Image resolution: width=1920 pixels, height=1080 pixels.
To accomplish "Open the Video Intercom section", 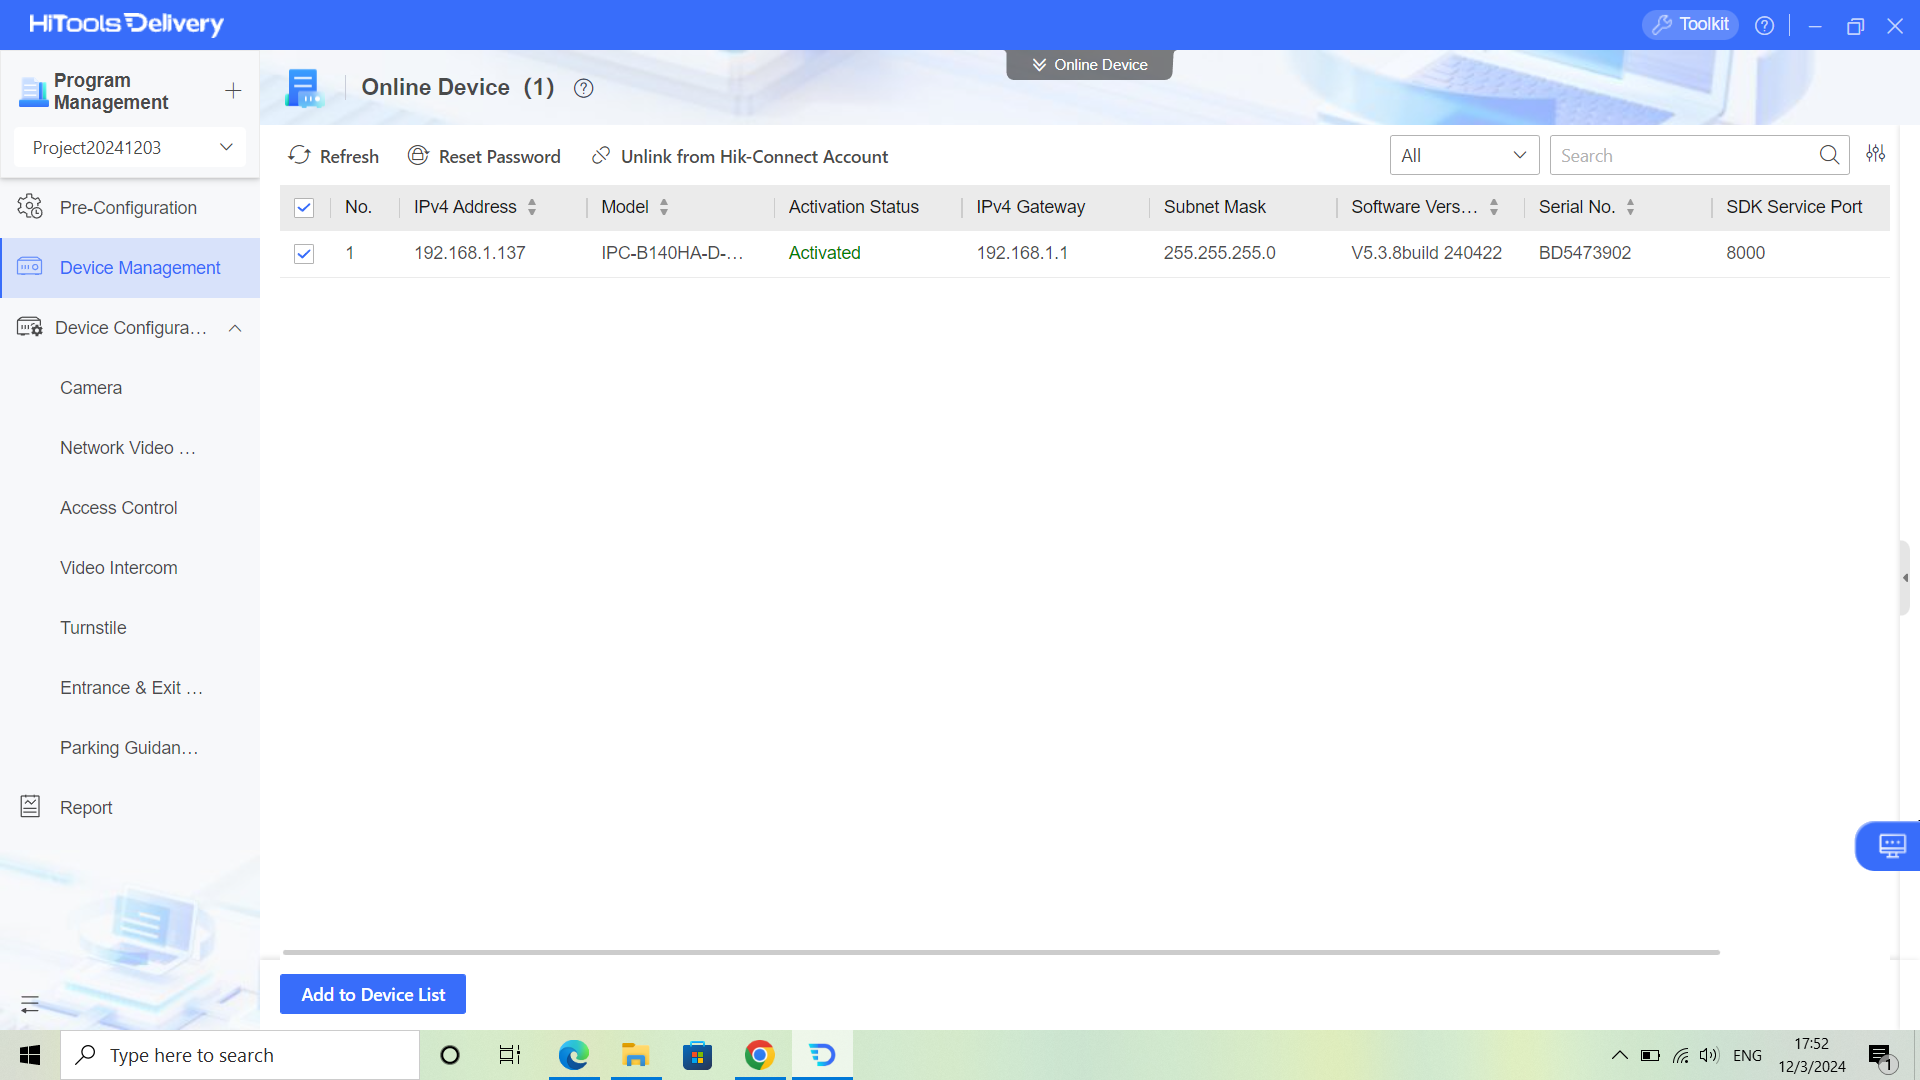I will pyautogui.click(x=118, y=567).
